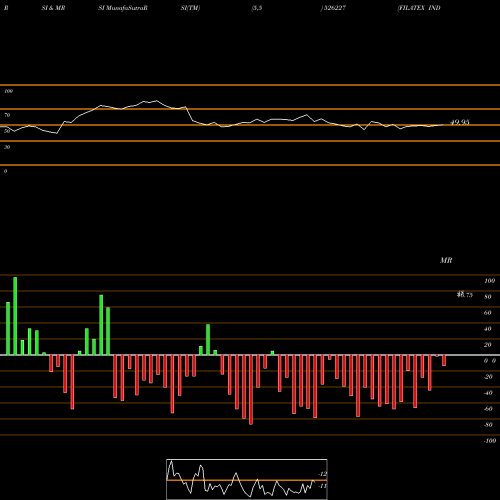500x500 pixels.
Task: Click the peak of the white RSI line
Action: (157, 101)
